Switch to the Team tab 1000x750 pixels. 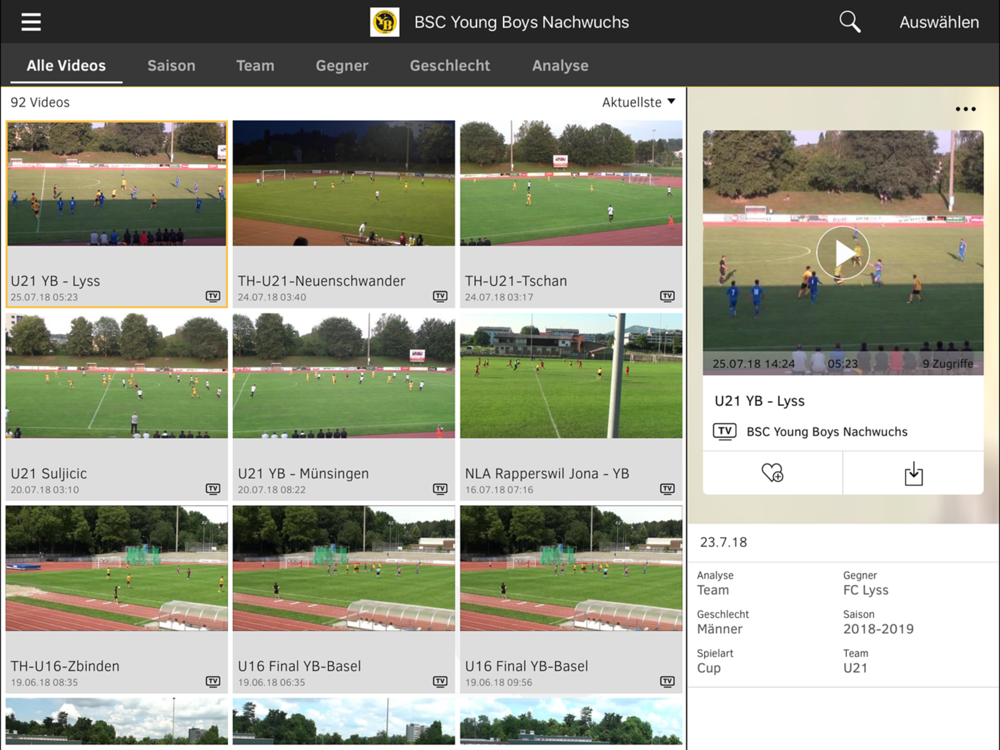point(255,66)
